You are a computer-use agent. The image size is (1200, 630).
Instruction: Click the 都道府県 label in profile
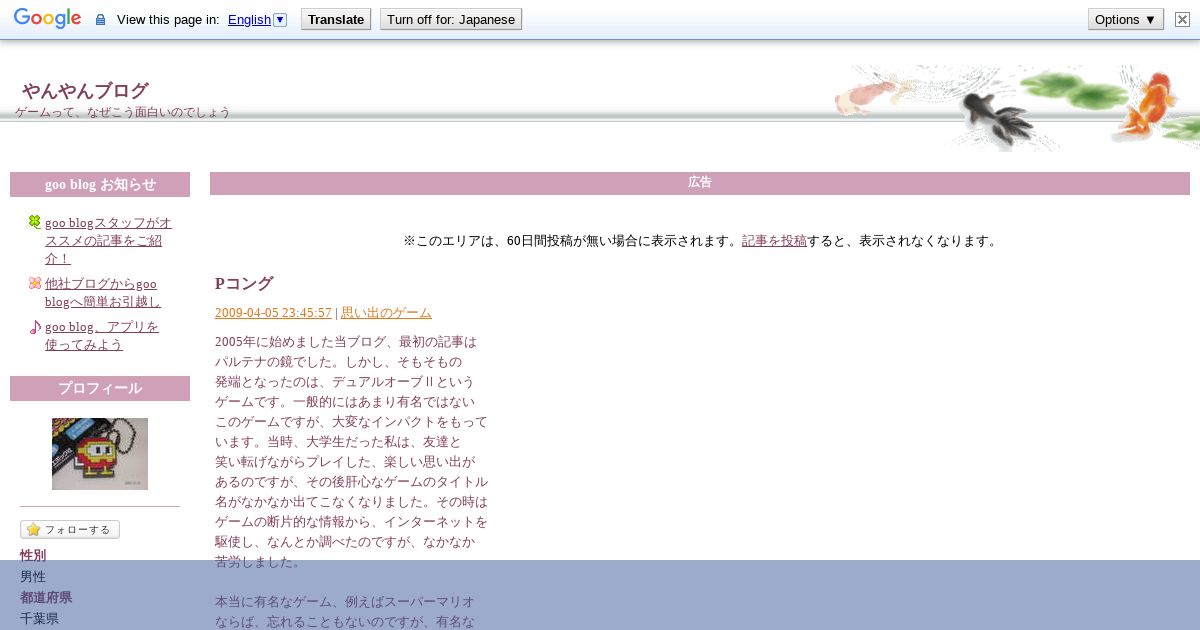pyautogui.click(x=46, y=598)
